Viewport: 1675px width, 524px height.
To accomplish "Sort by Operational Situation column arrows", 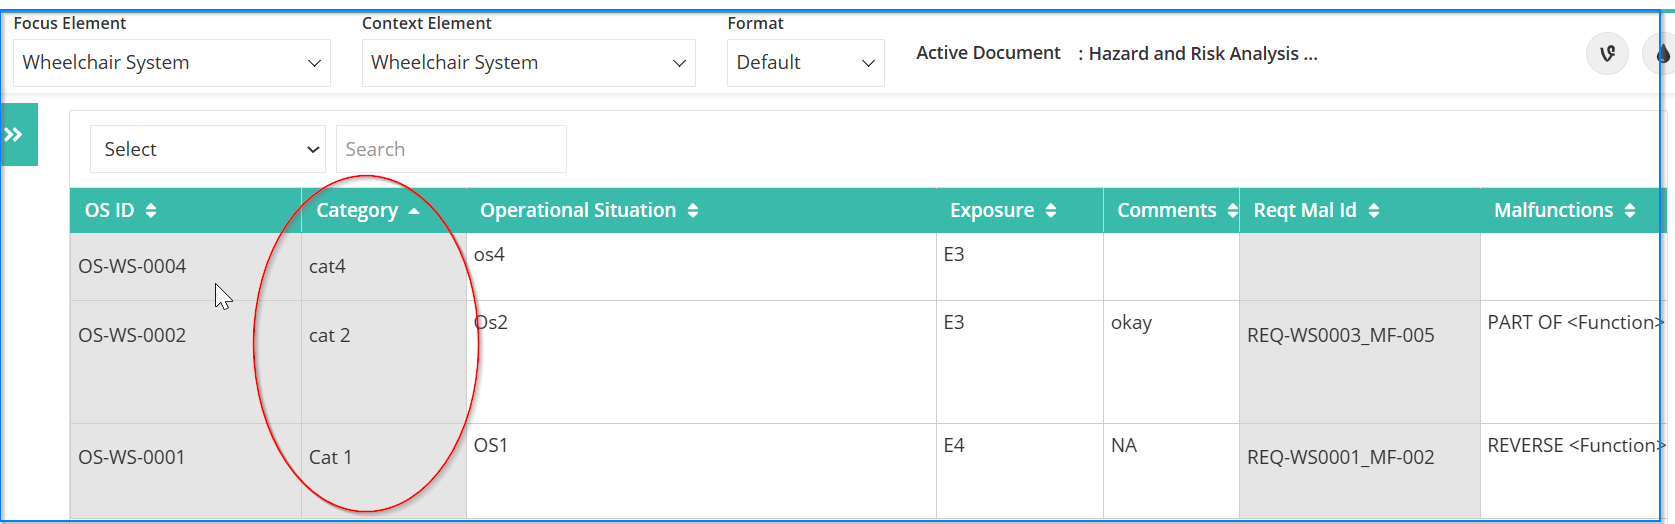I will point(693,210).
